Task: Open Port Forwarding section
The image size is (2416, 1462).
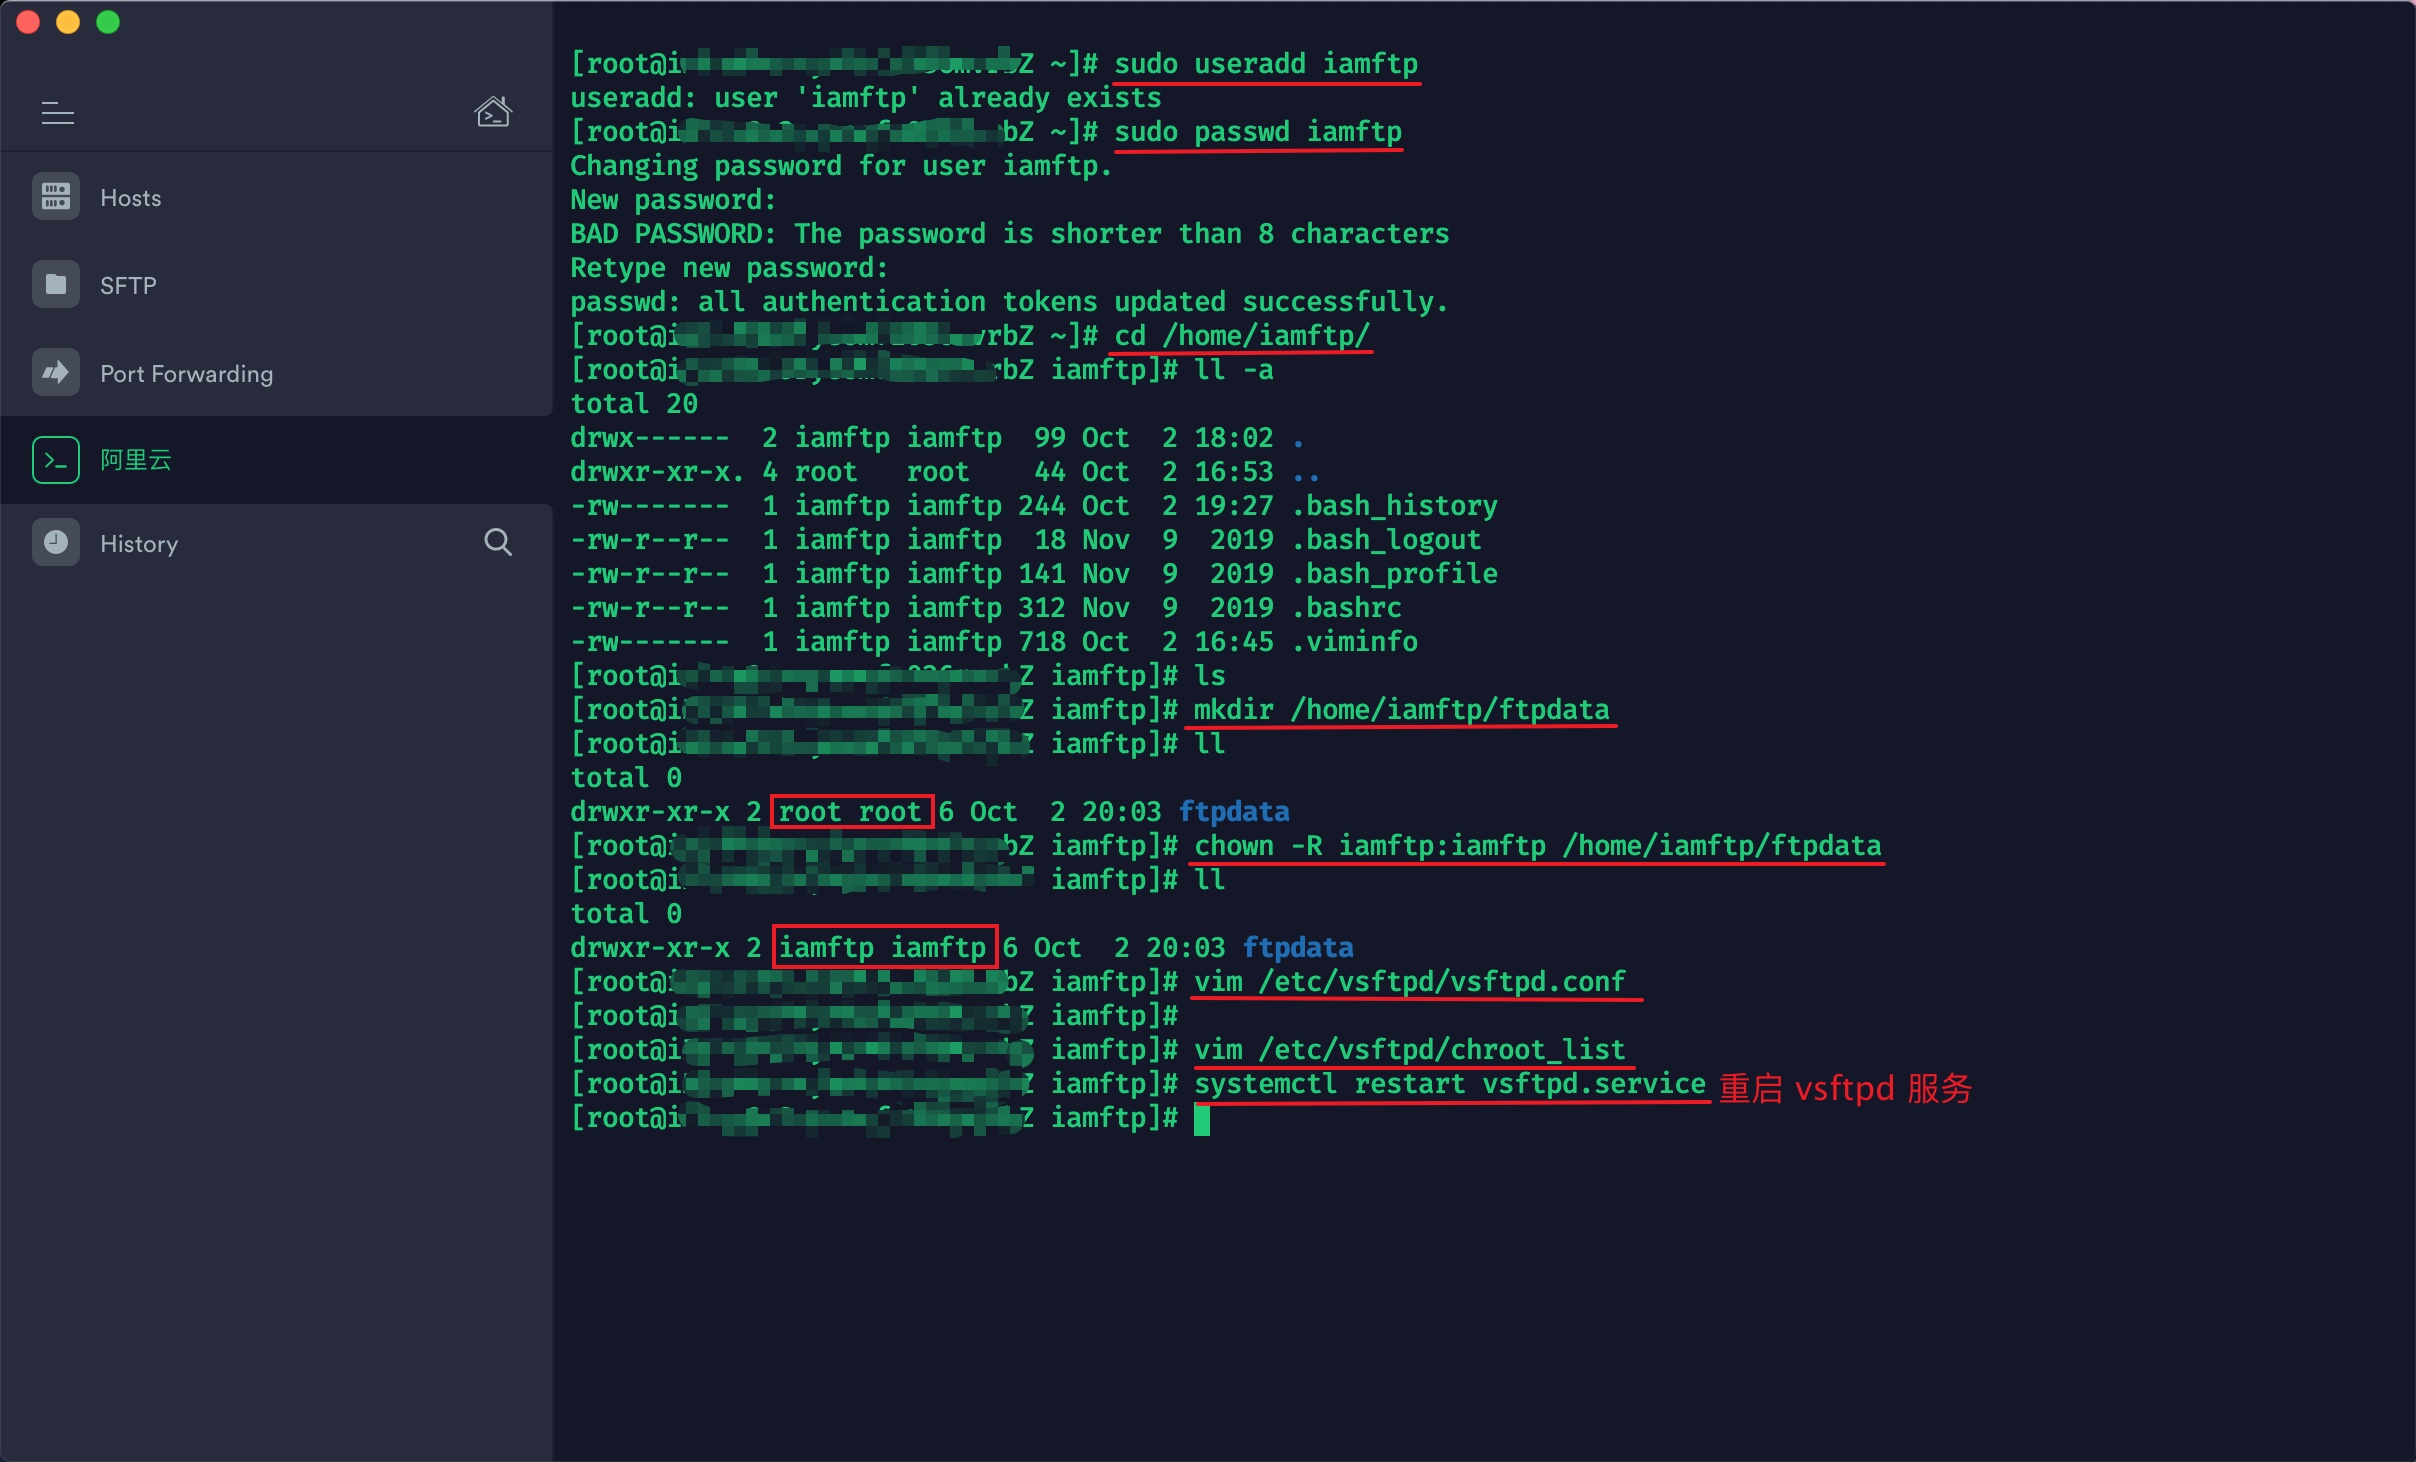Action: click(x=187, y=374)
